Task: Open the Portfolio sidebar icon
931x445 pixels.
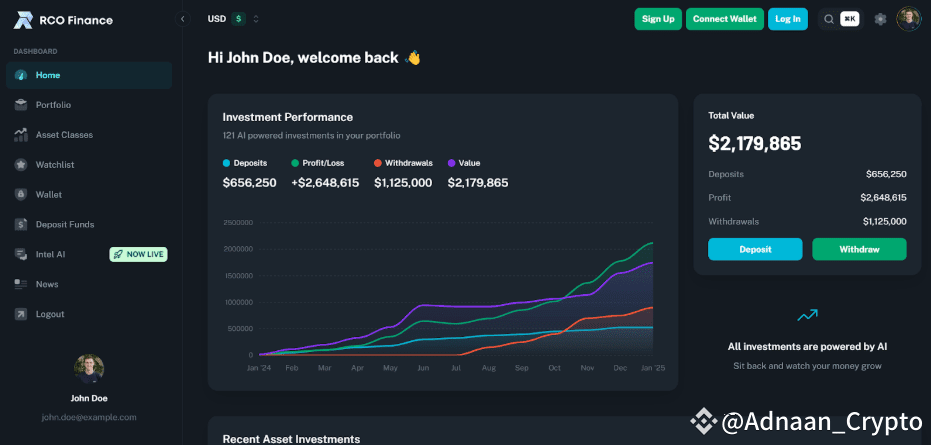Action: tap(21, 105)
